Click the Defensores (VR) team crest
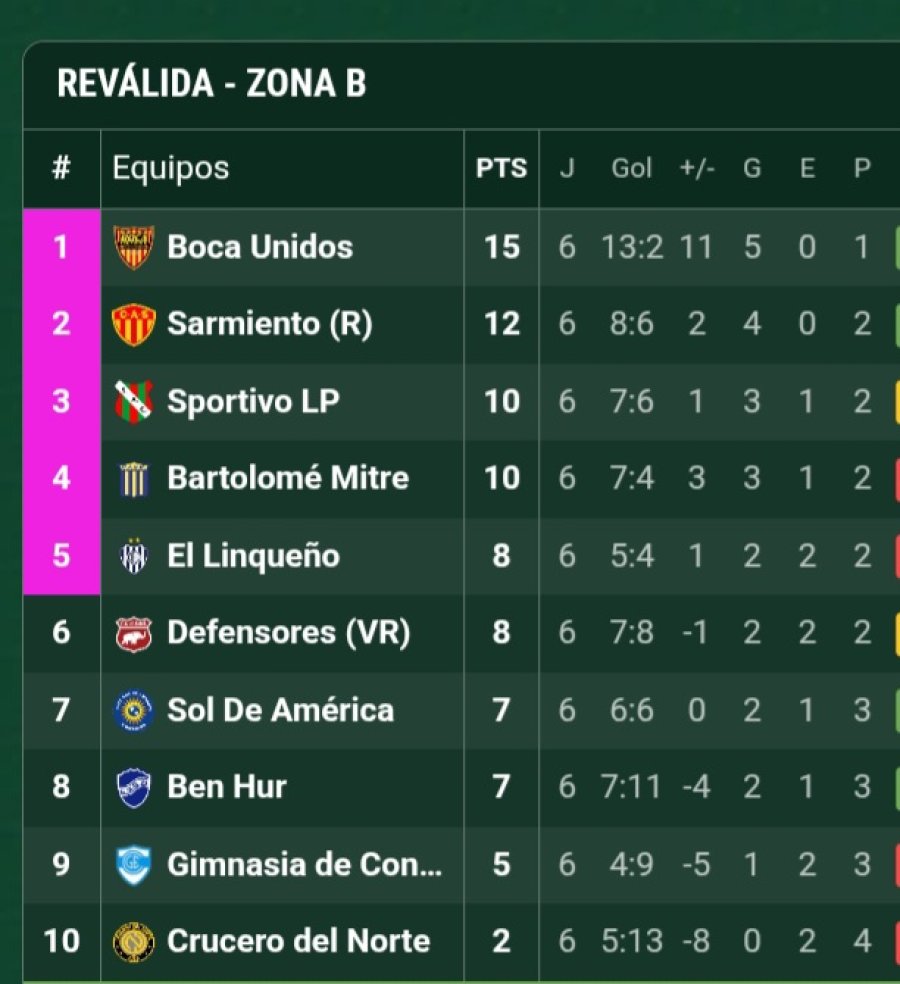This screenshot has width=900, height=984. click(x=133, y=633)
